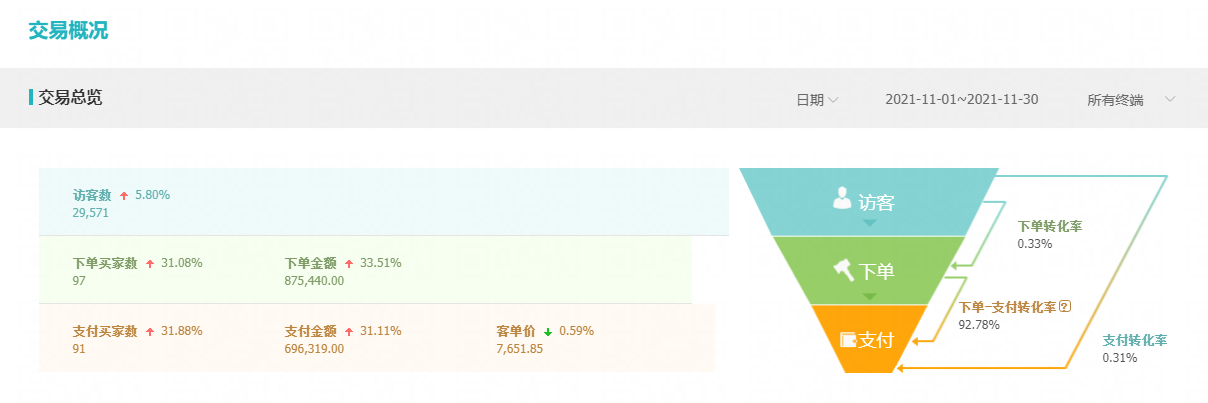1208x403 pixels.
Task: Click red up arrow next to 访客数
Action: tap(124, 196)
